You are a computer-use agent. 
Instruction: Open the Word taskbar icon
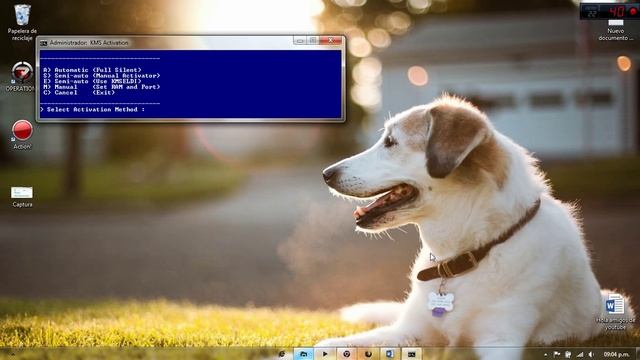click(390, 354)
